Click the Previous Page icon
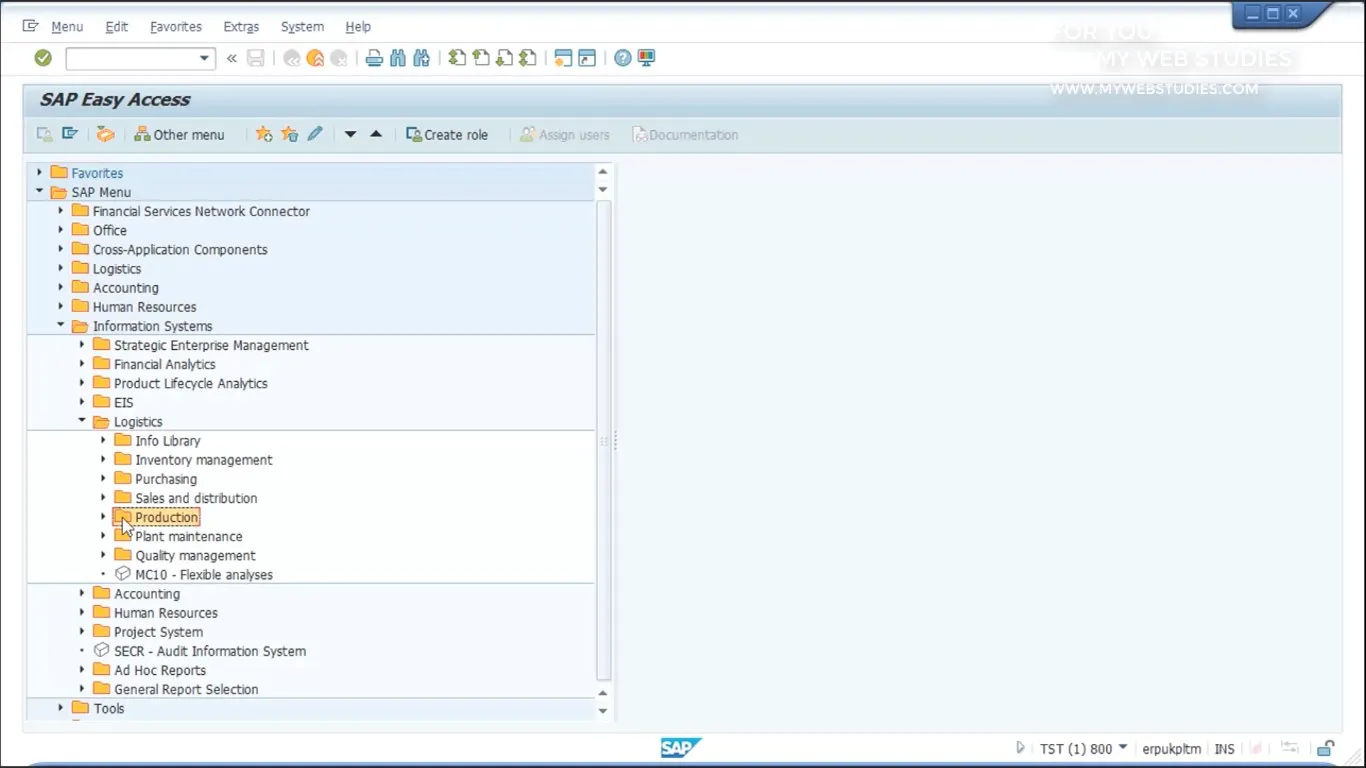 point(481,58)
